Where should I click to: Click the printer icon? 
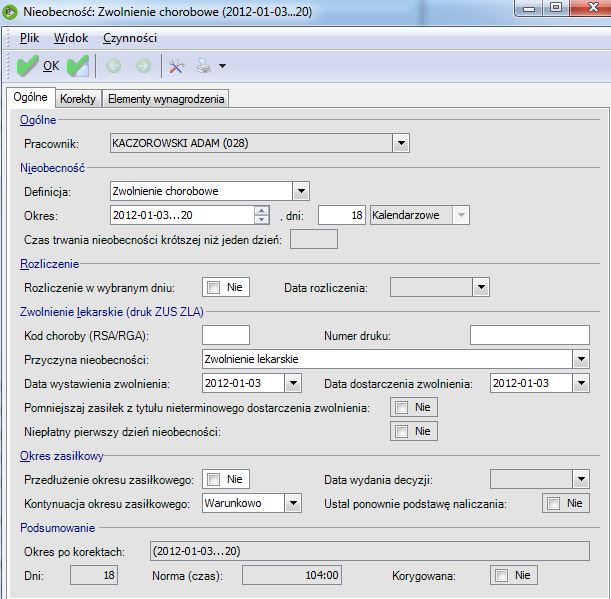pyautogui.click(x=204, y=66)
